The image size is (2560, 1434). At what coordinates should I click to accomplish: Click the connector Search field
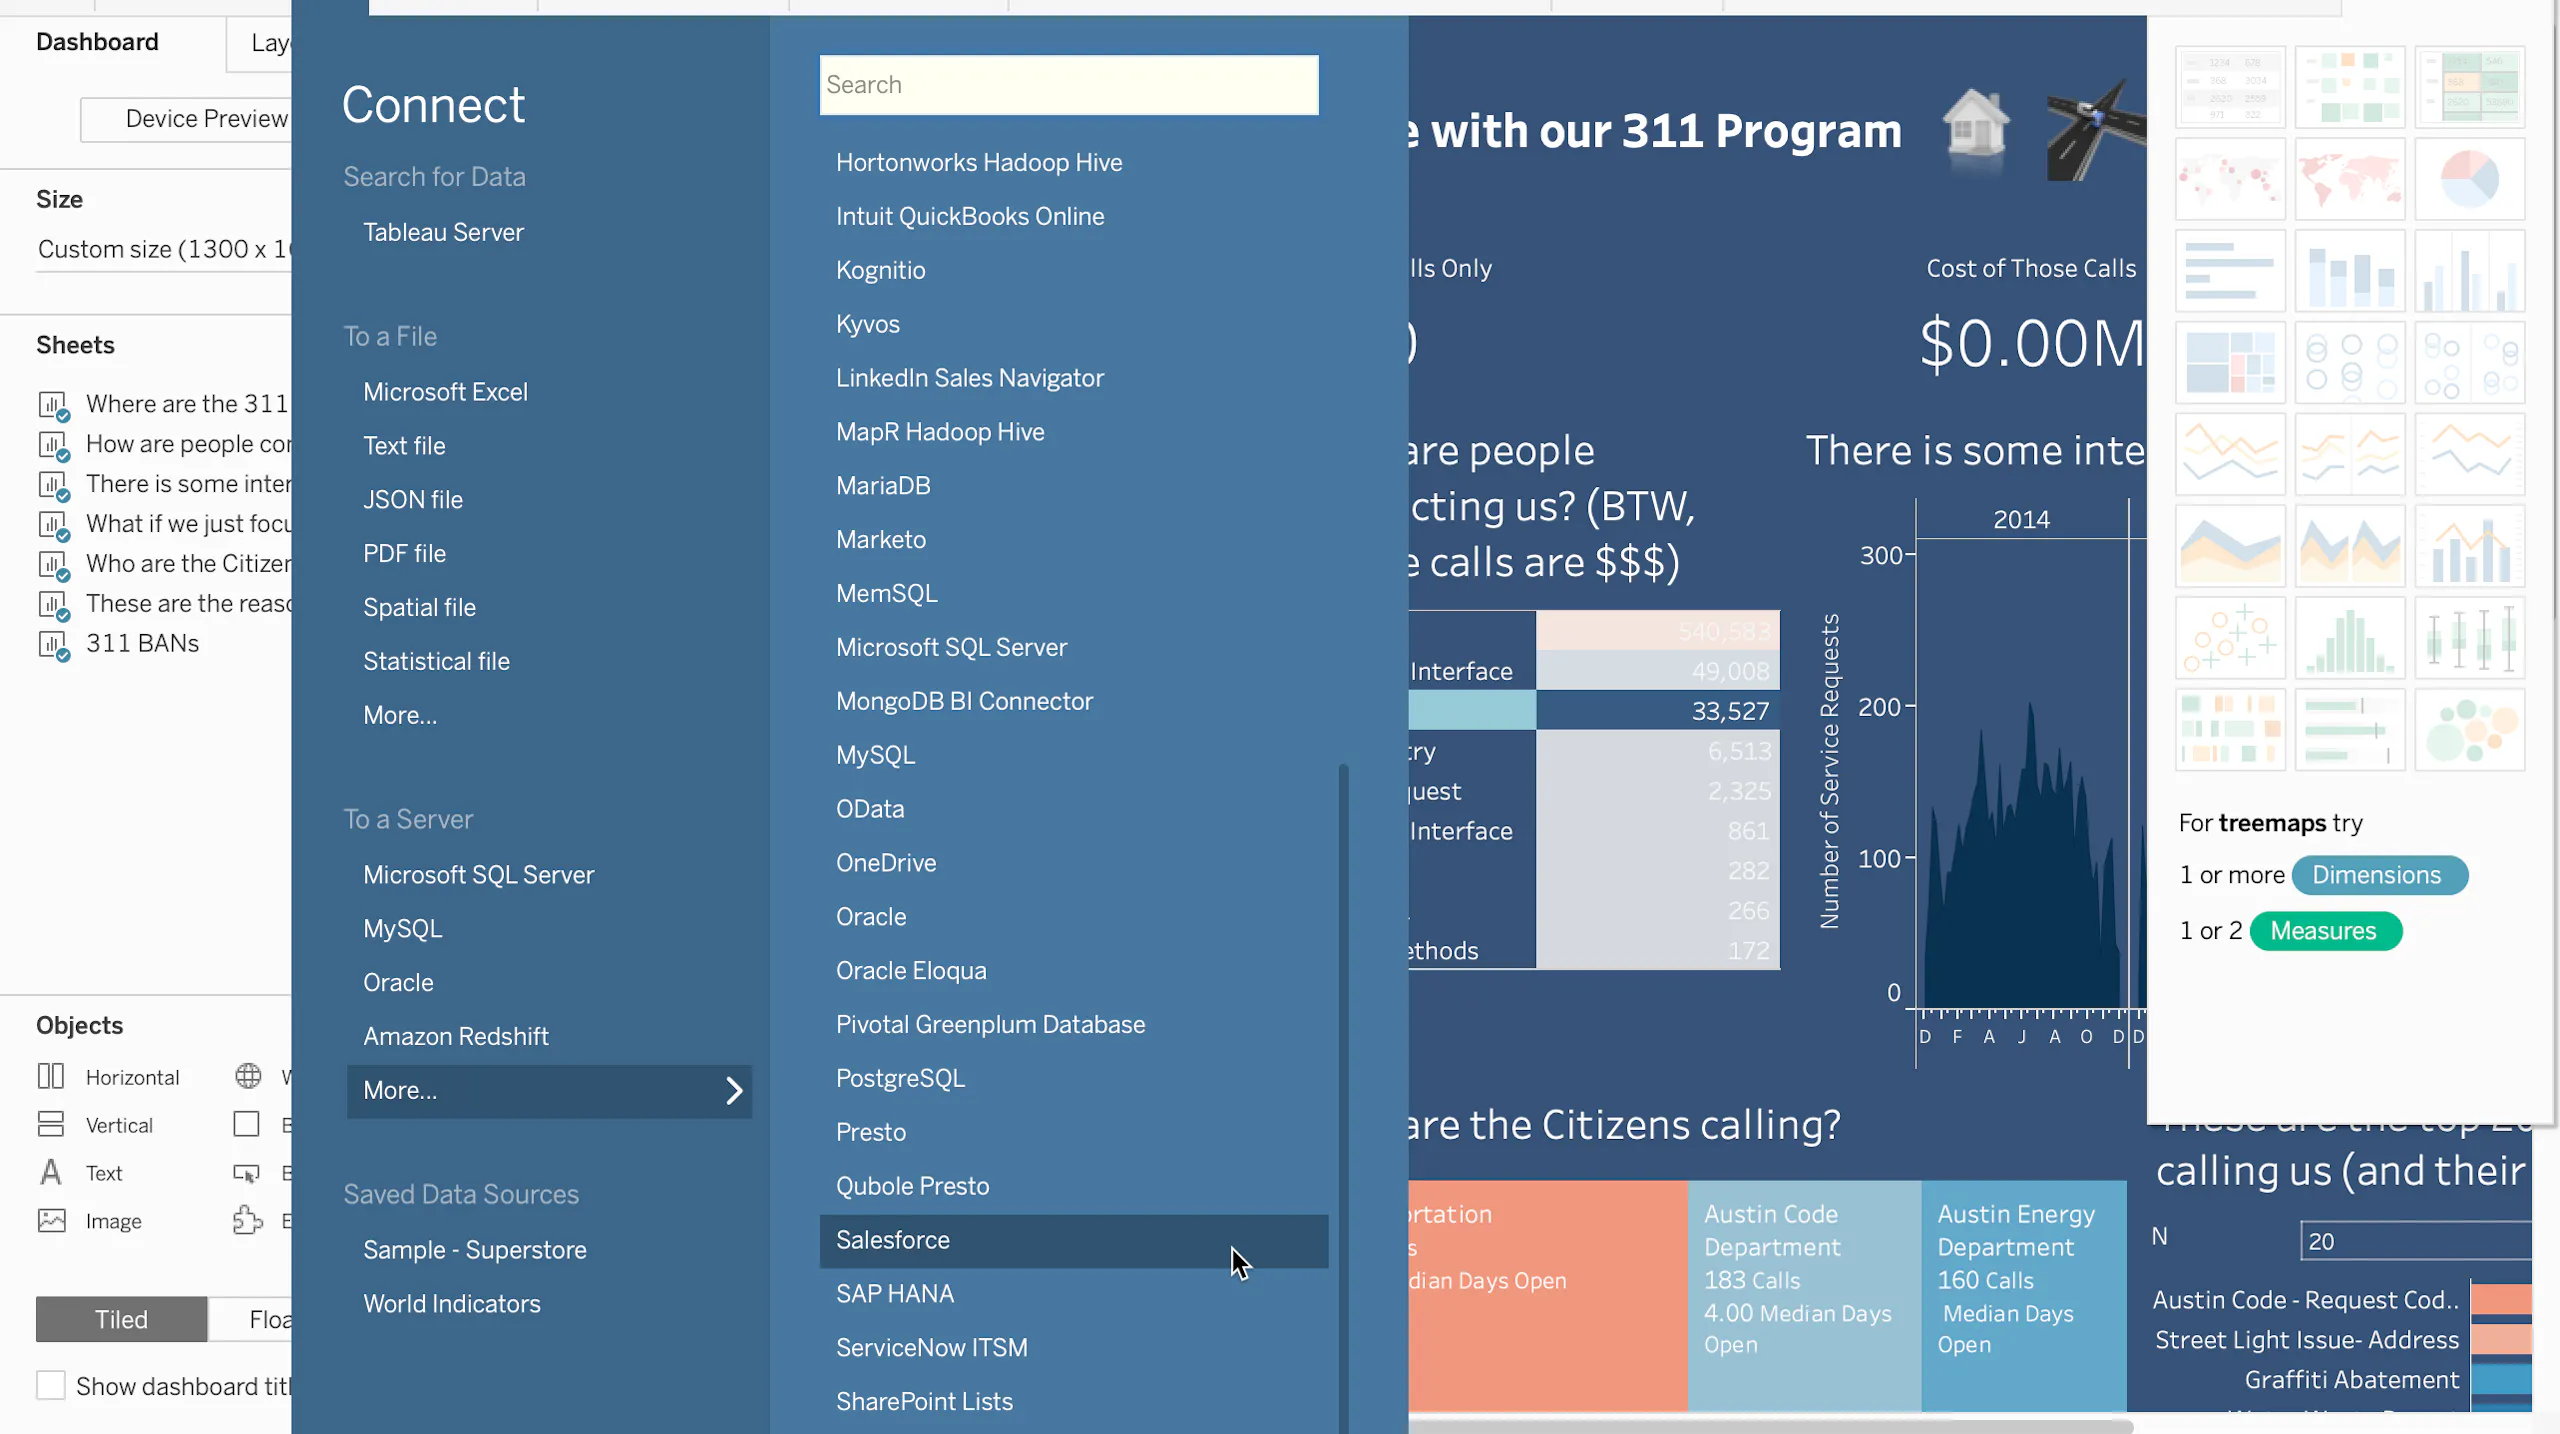(x=1068, y=85)
